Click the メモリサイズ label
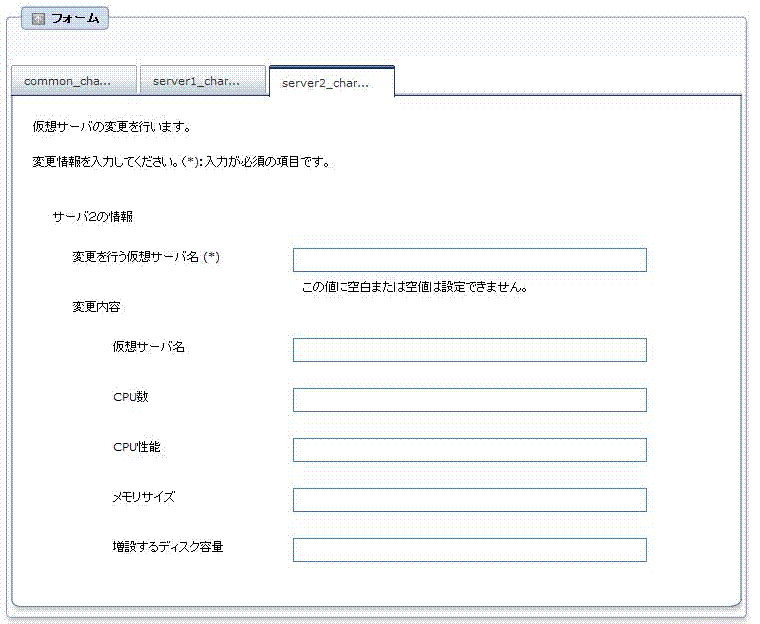Screen dimensions: 760x624 coord(144,496)
